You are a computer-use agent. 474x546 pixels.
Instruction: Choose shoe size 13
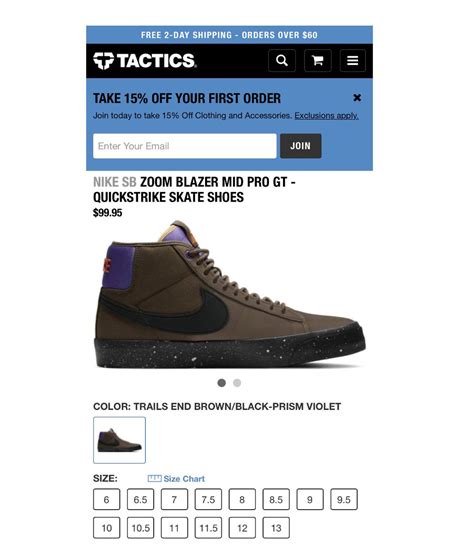pos(276,528)
